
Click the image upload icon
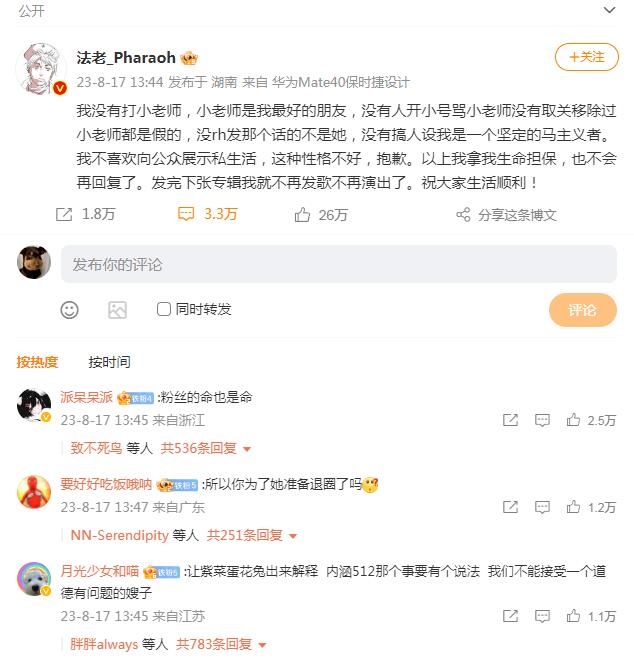pyautogui.click(x=117, y=310)
